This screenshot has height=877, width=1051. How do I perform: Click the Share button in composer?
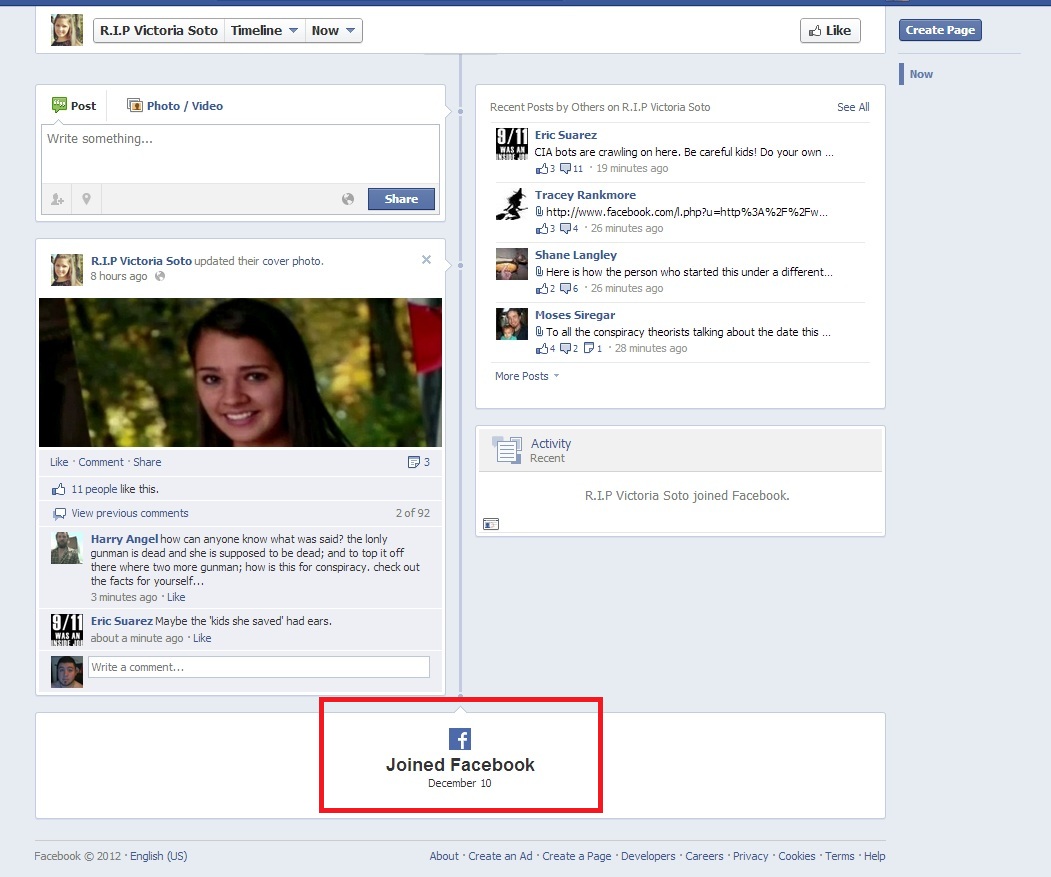coord(401,199)
